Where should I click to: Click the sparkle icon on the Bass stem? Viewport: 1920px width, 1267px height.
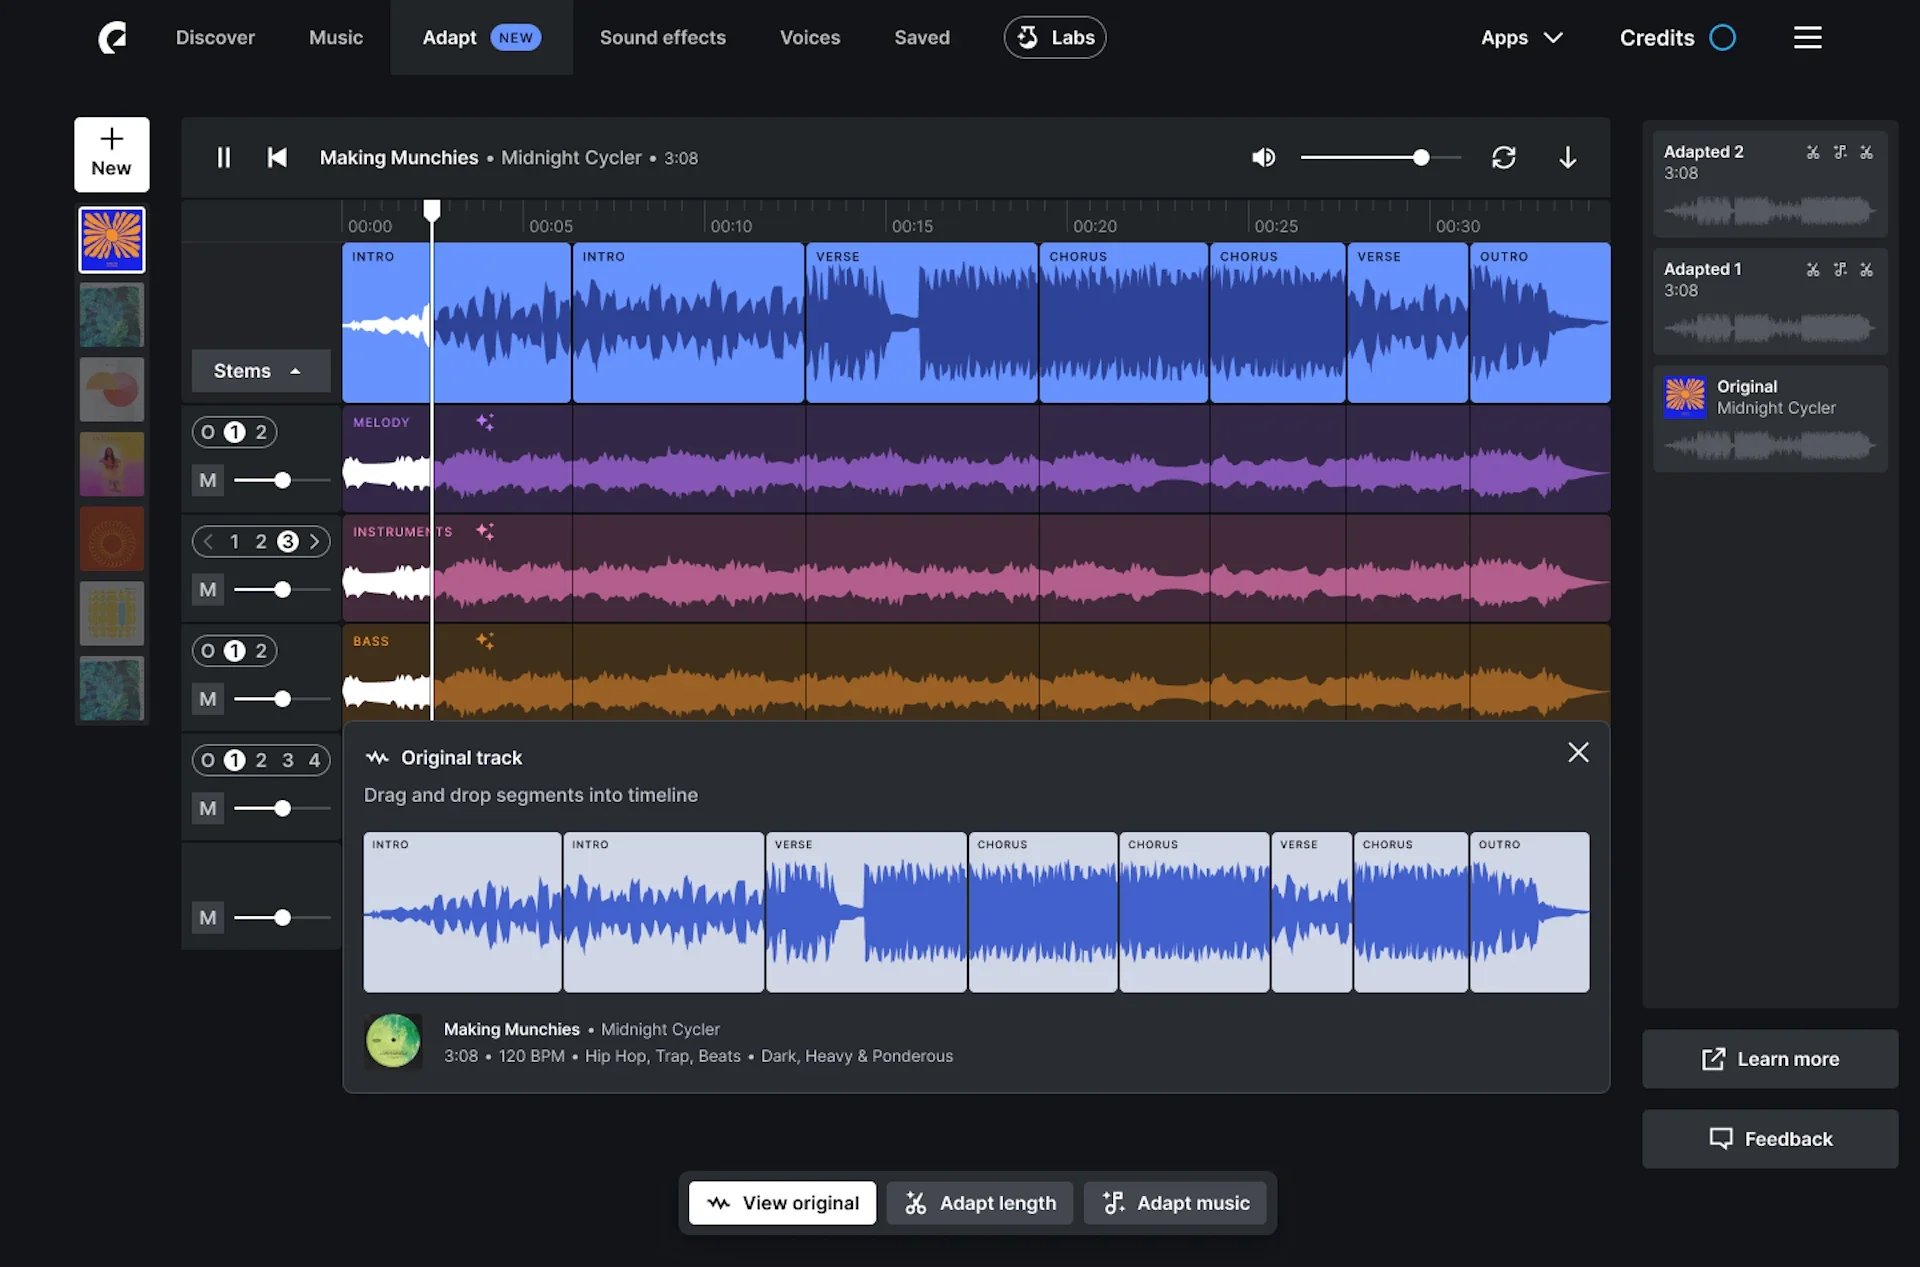pos(485,640)
